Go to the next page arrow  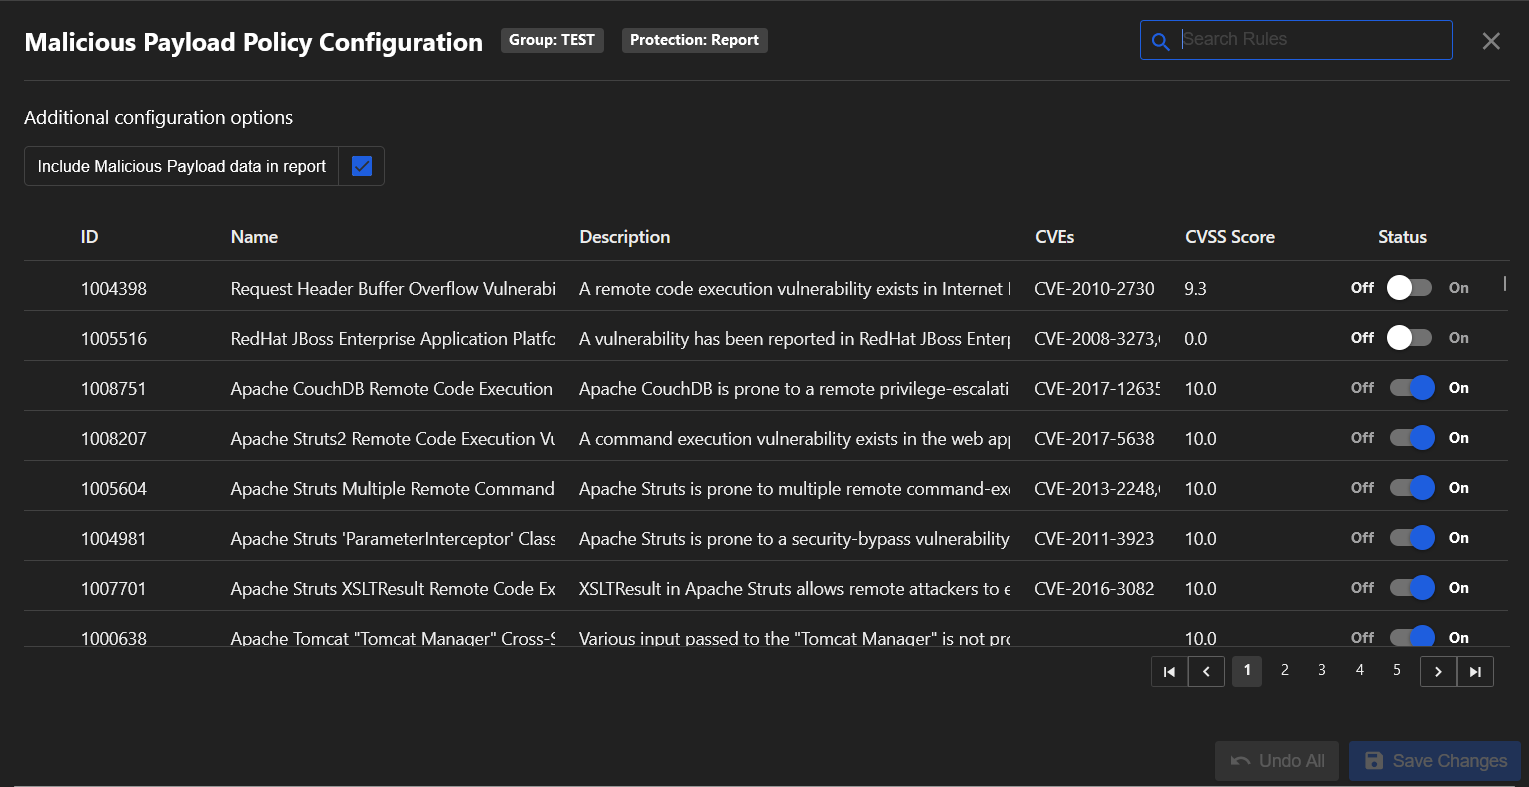click(1438, 672)
